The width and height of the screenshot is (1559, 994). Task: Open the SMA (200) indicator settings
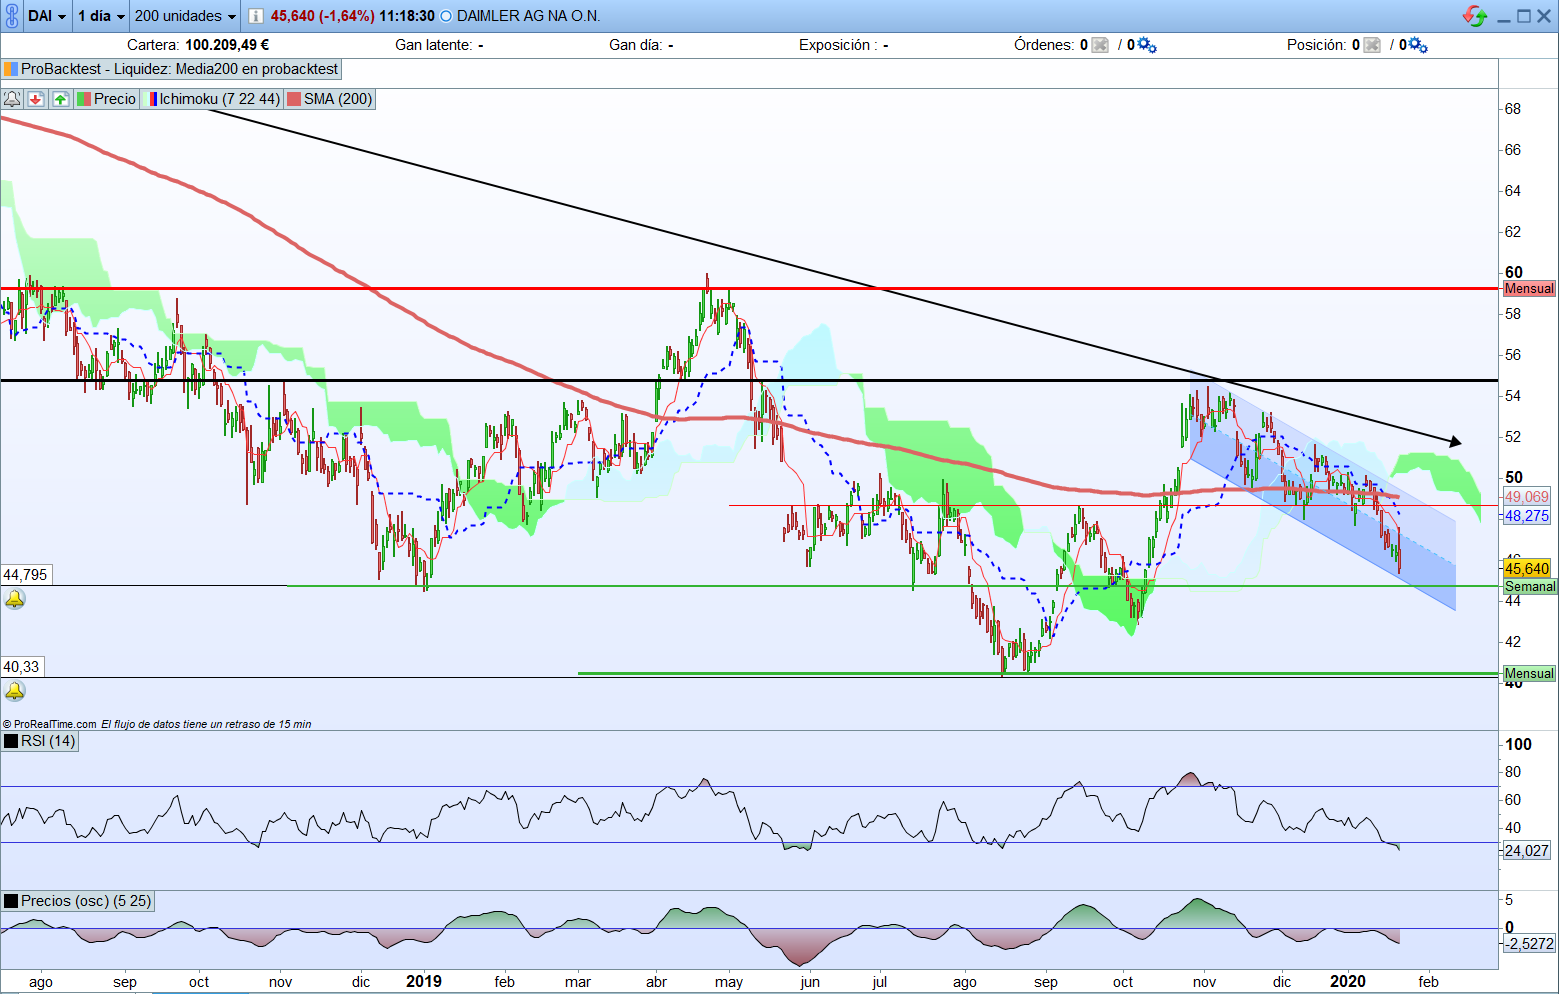[x=330, y=99]
